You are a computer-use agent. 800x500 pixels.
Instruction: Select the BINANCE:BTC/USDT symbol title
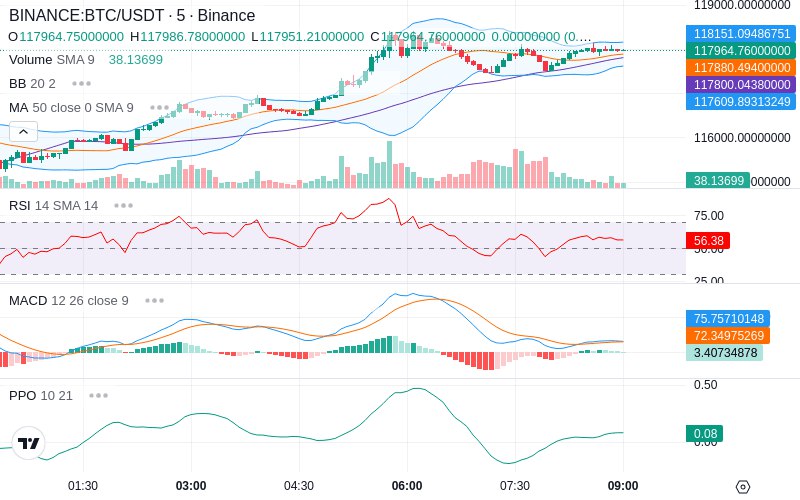[132, 15]
